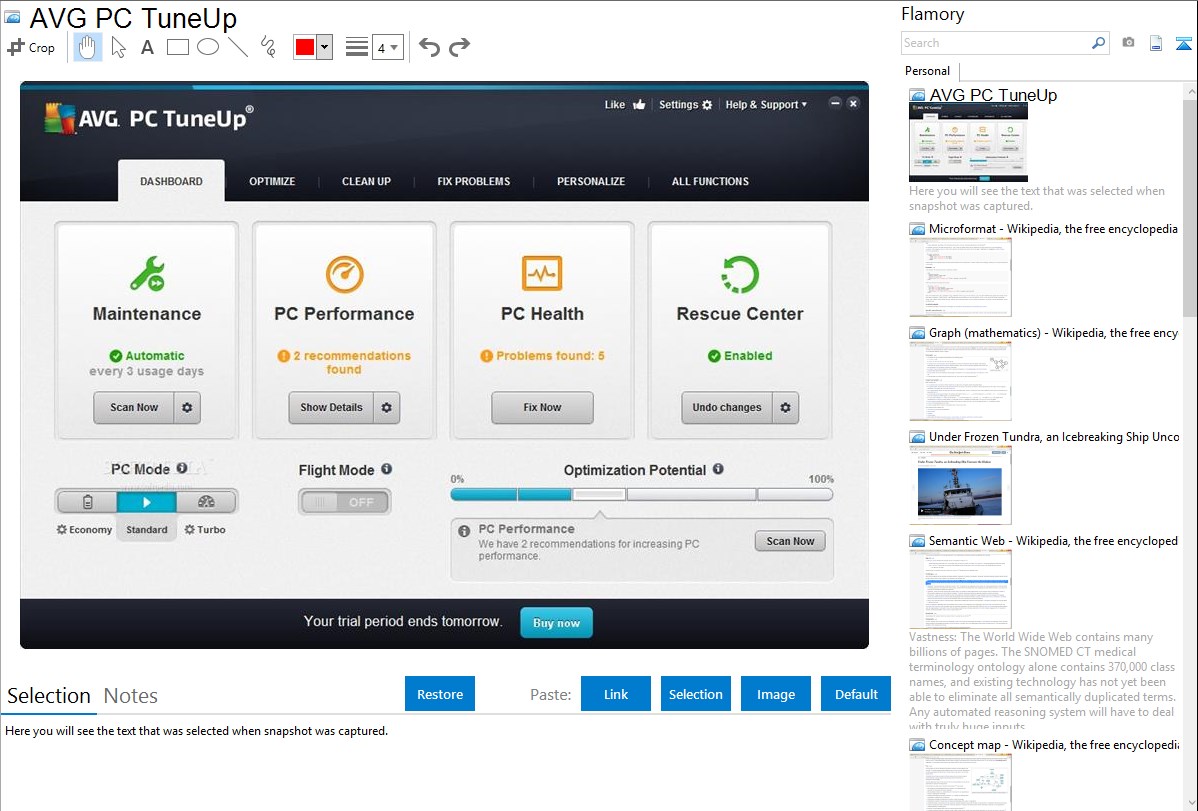
Task: Select the ellipse drawing tool
Action: [x=208, y=47]
